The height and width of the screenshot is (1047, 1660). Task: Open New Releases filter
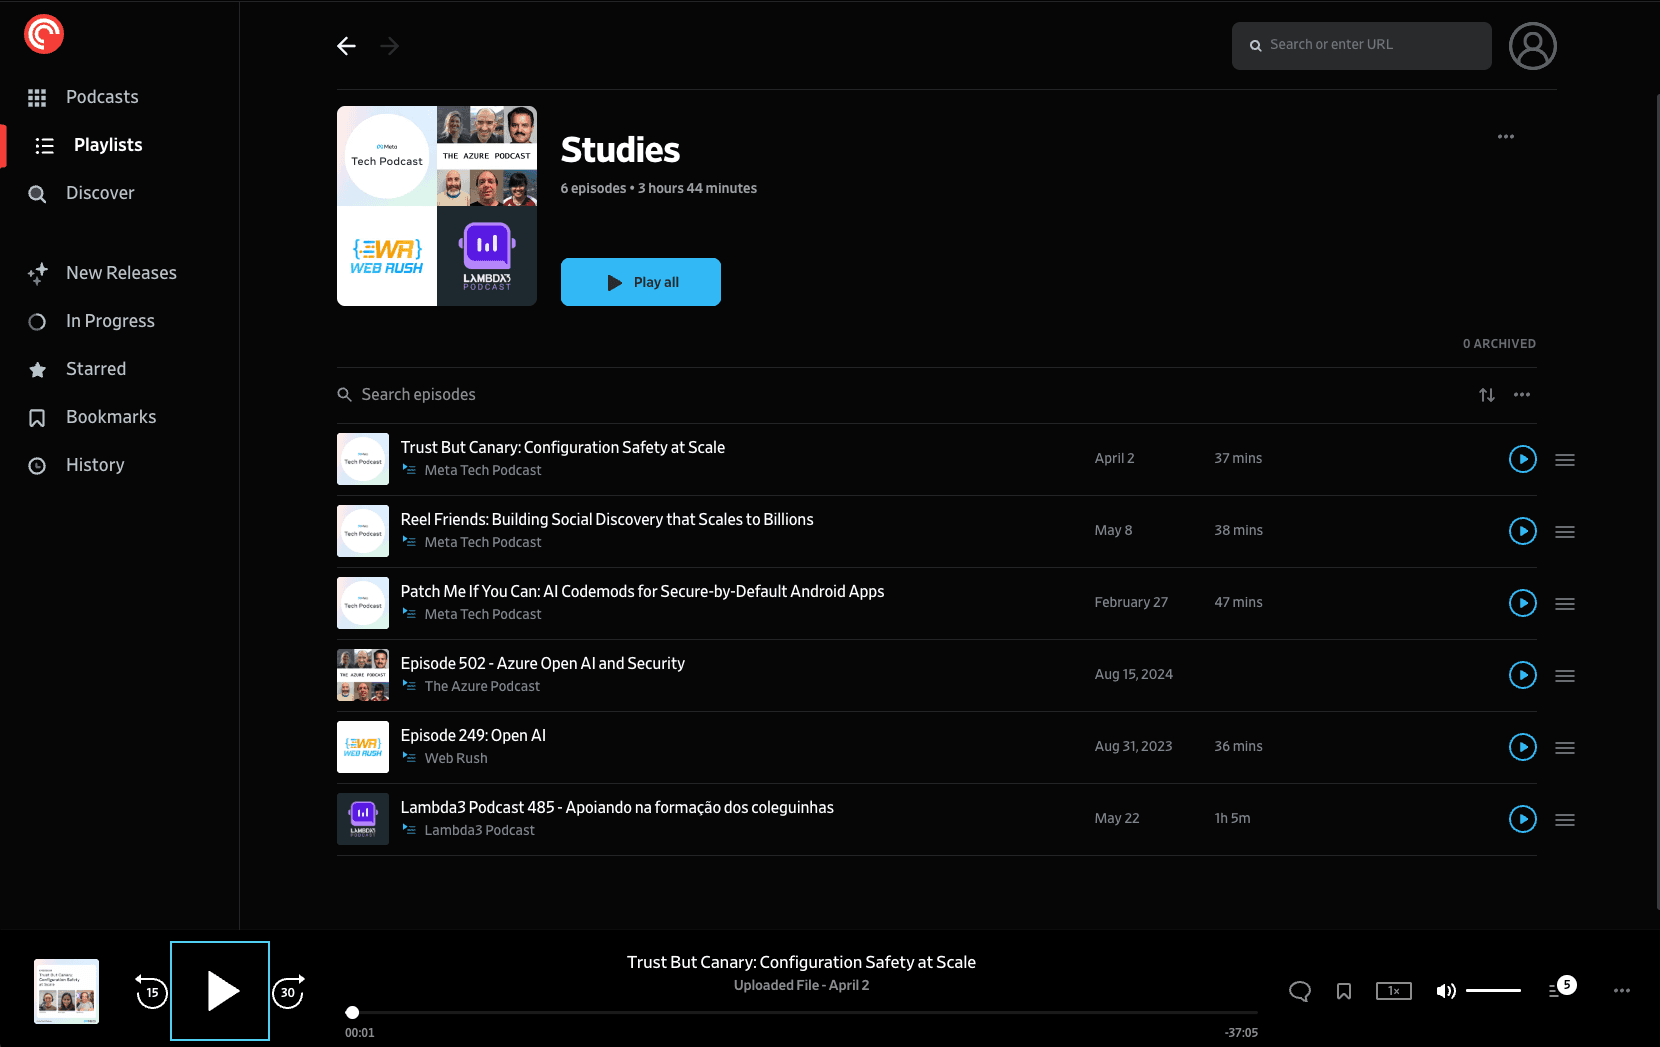tap(120, 273)
